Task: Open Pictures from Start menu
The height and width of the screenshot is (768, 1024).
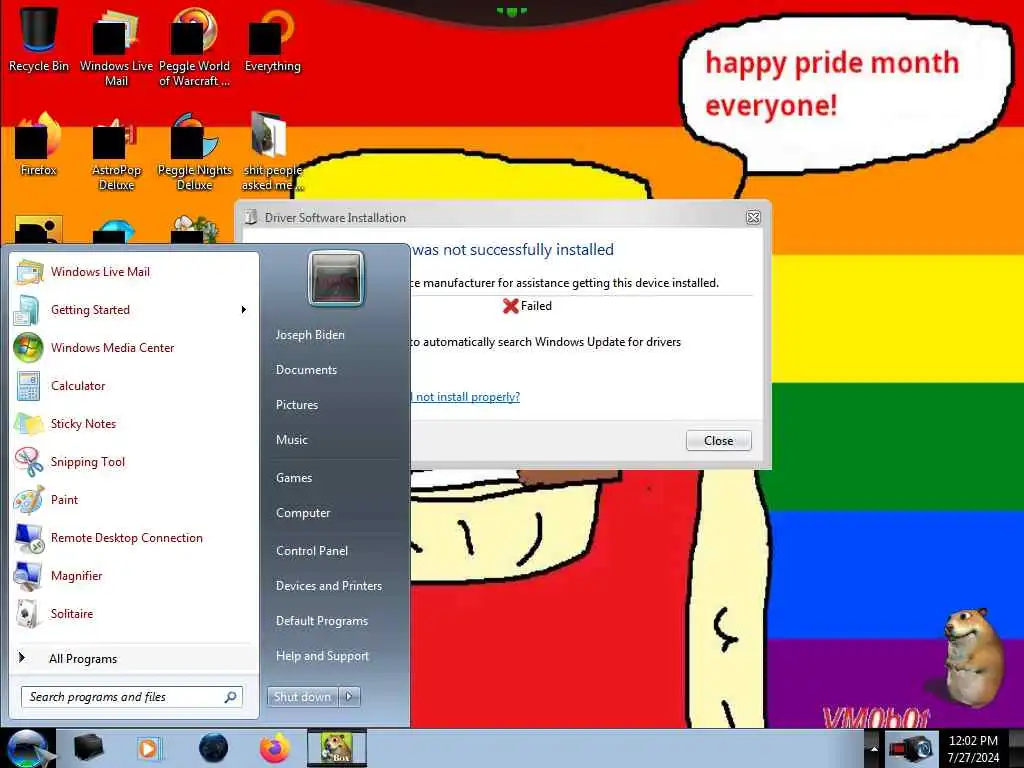Action: pos(296,405)
